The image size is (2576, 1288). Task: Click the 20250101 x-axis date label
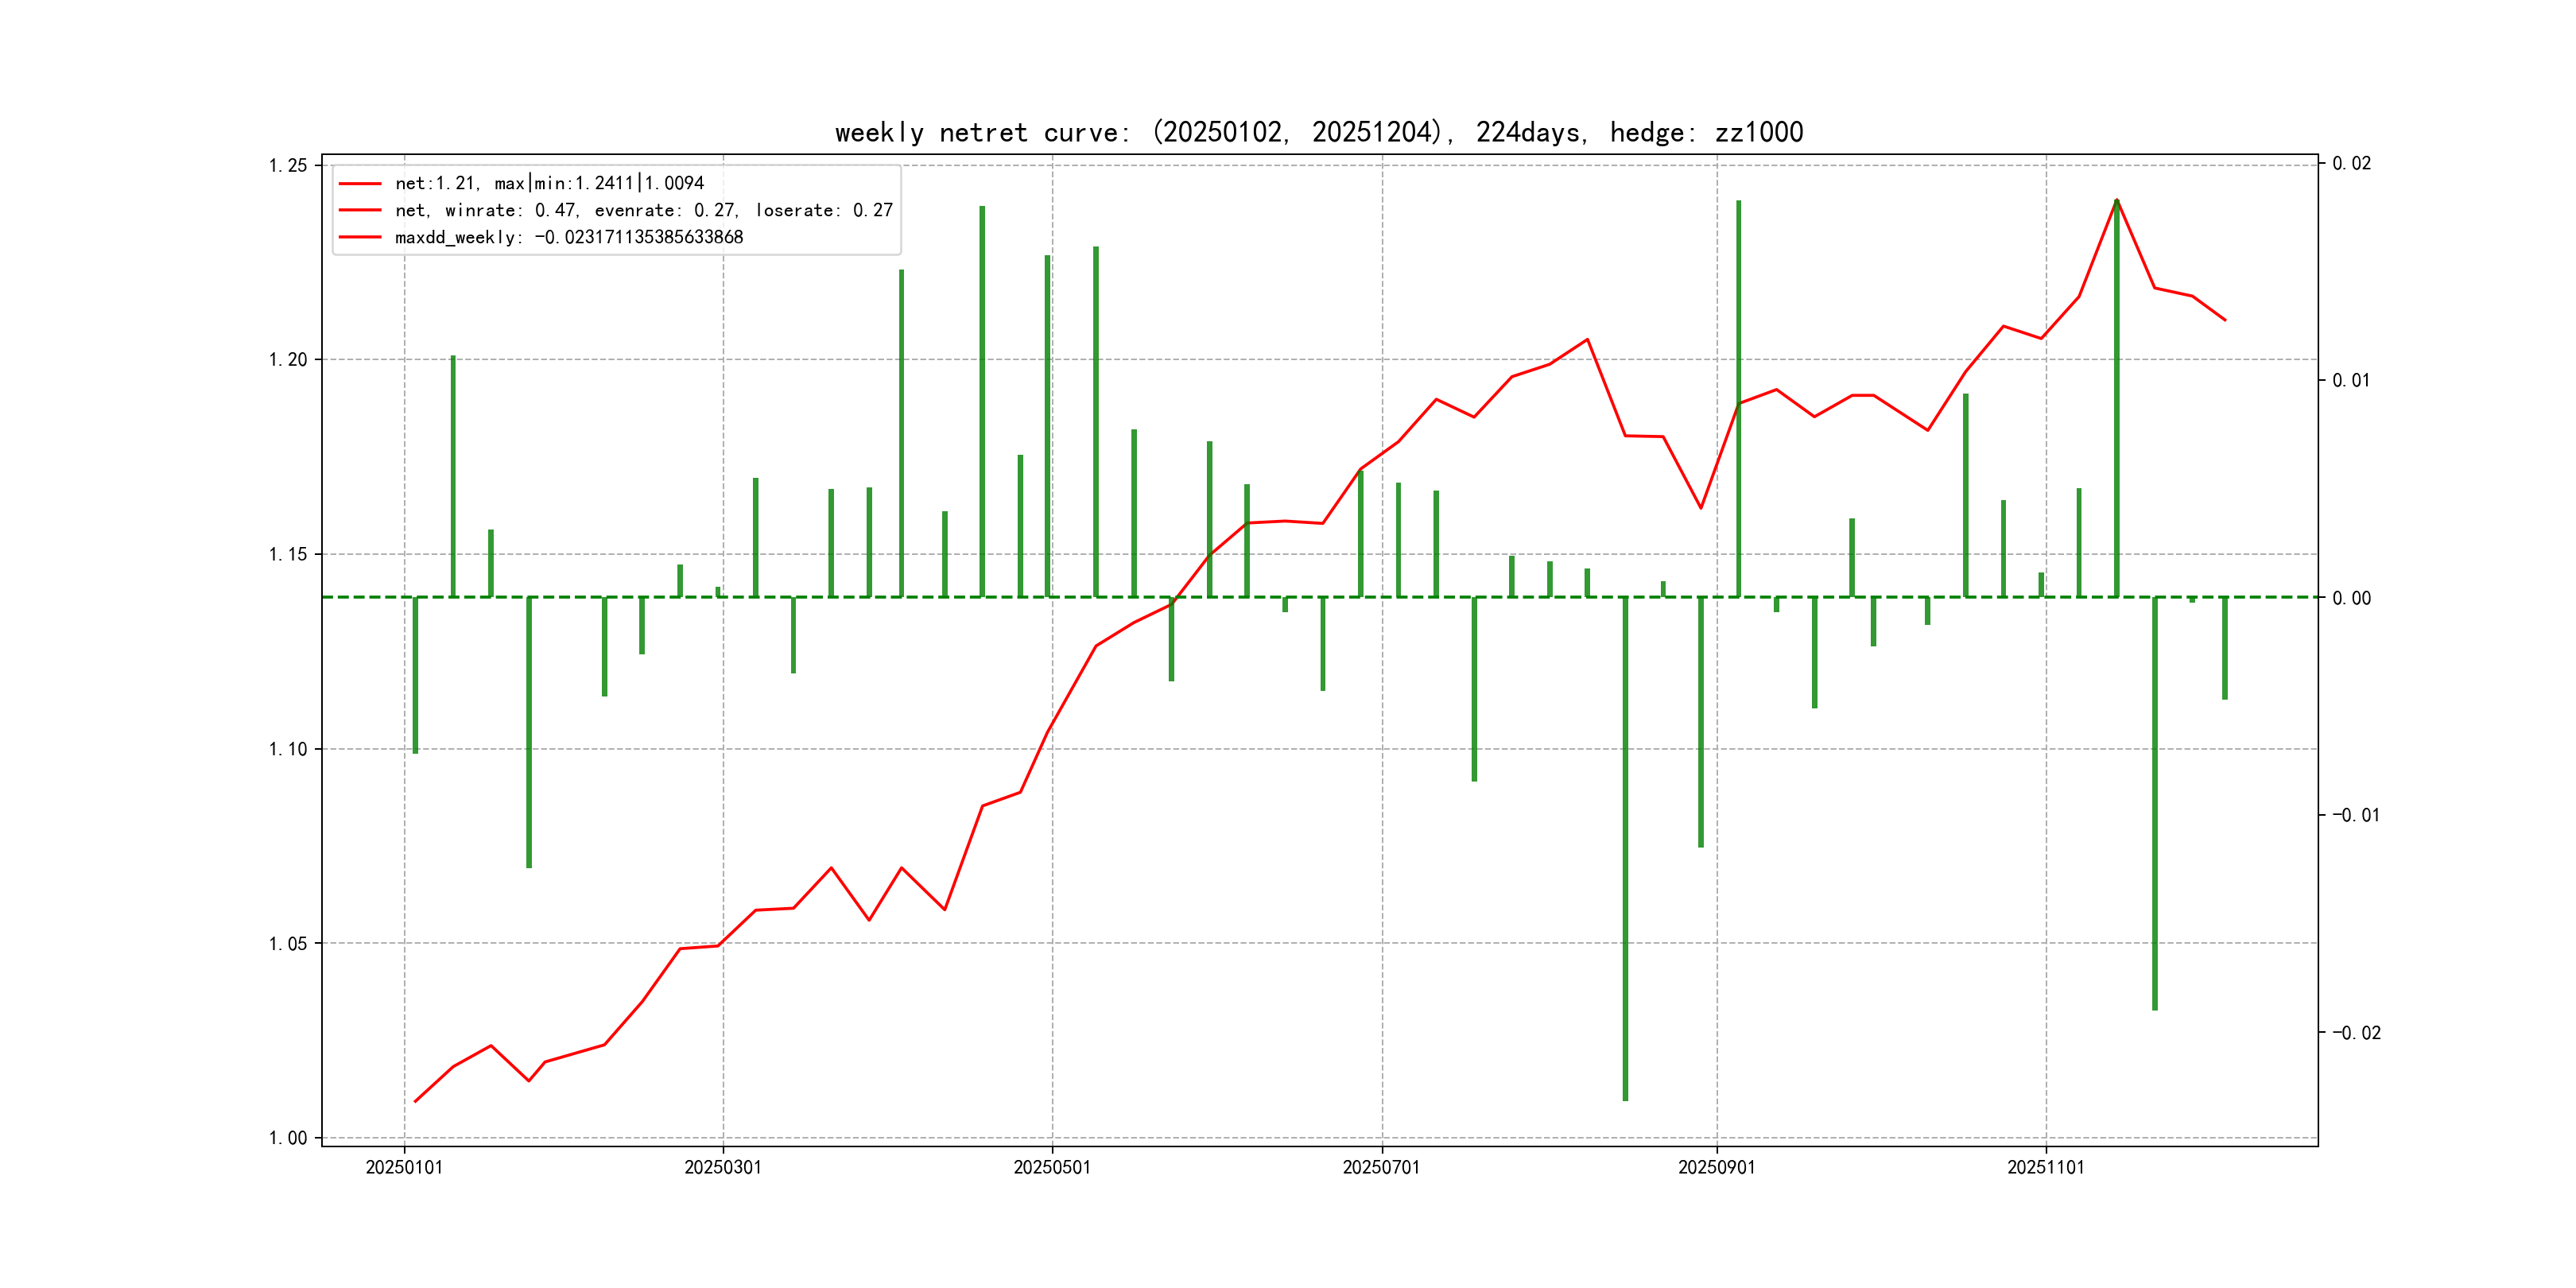pyautogui.click(x=404, y=1167)
